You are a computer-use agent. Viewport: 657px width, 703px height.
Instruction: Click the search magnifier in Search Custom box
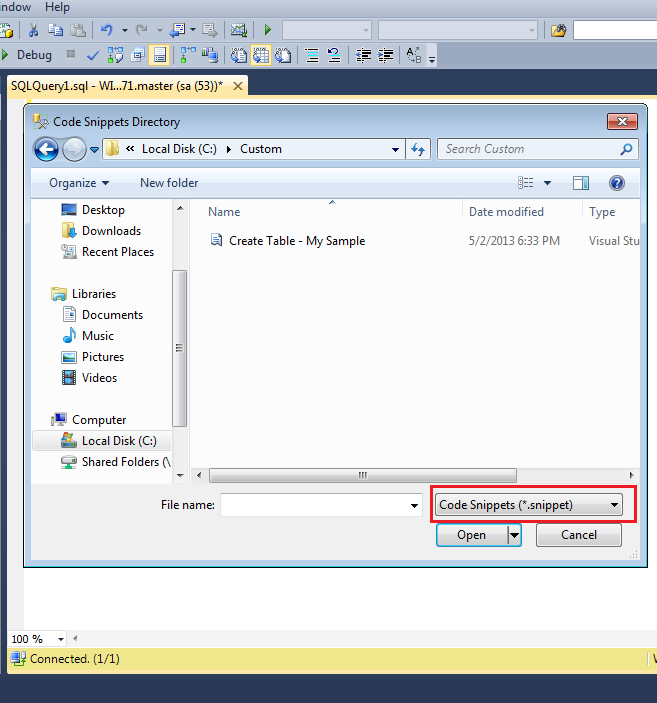coord(627,149)
